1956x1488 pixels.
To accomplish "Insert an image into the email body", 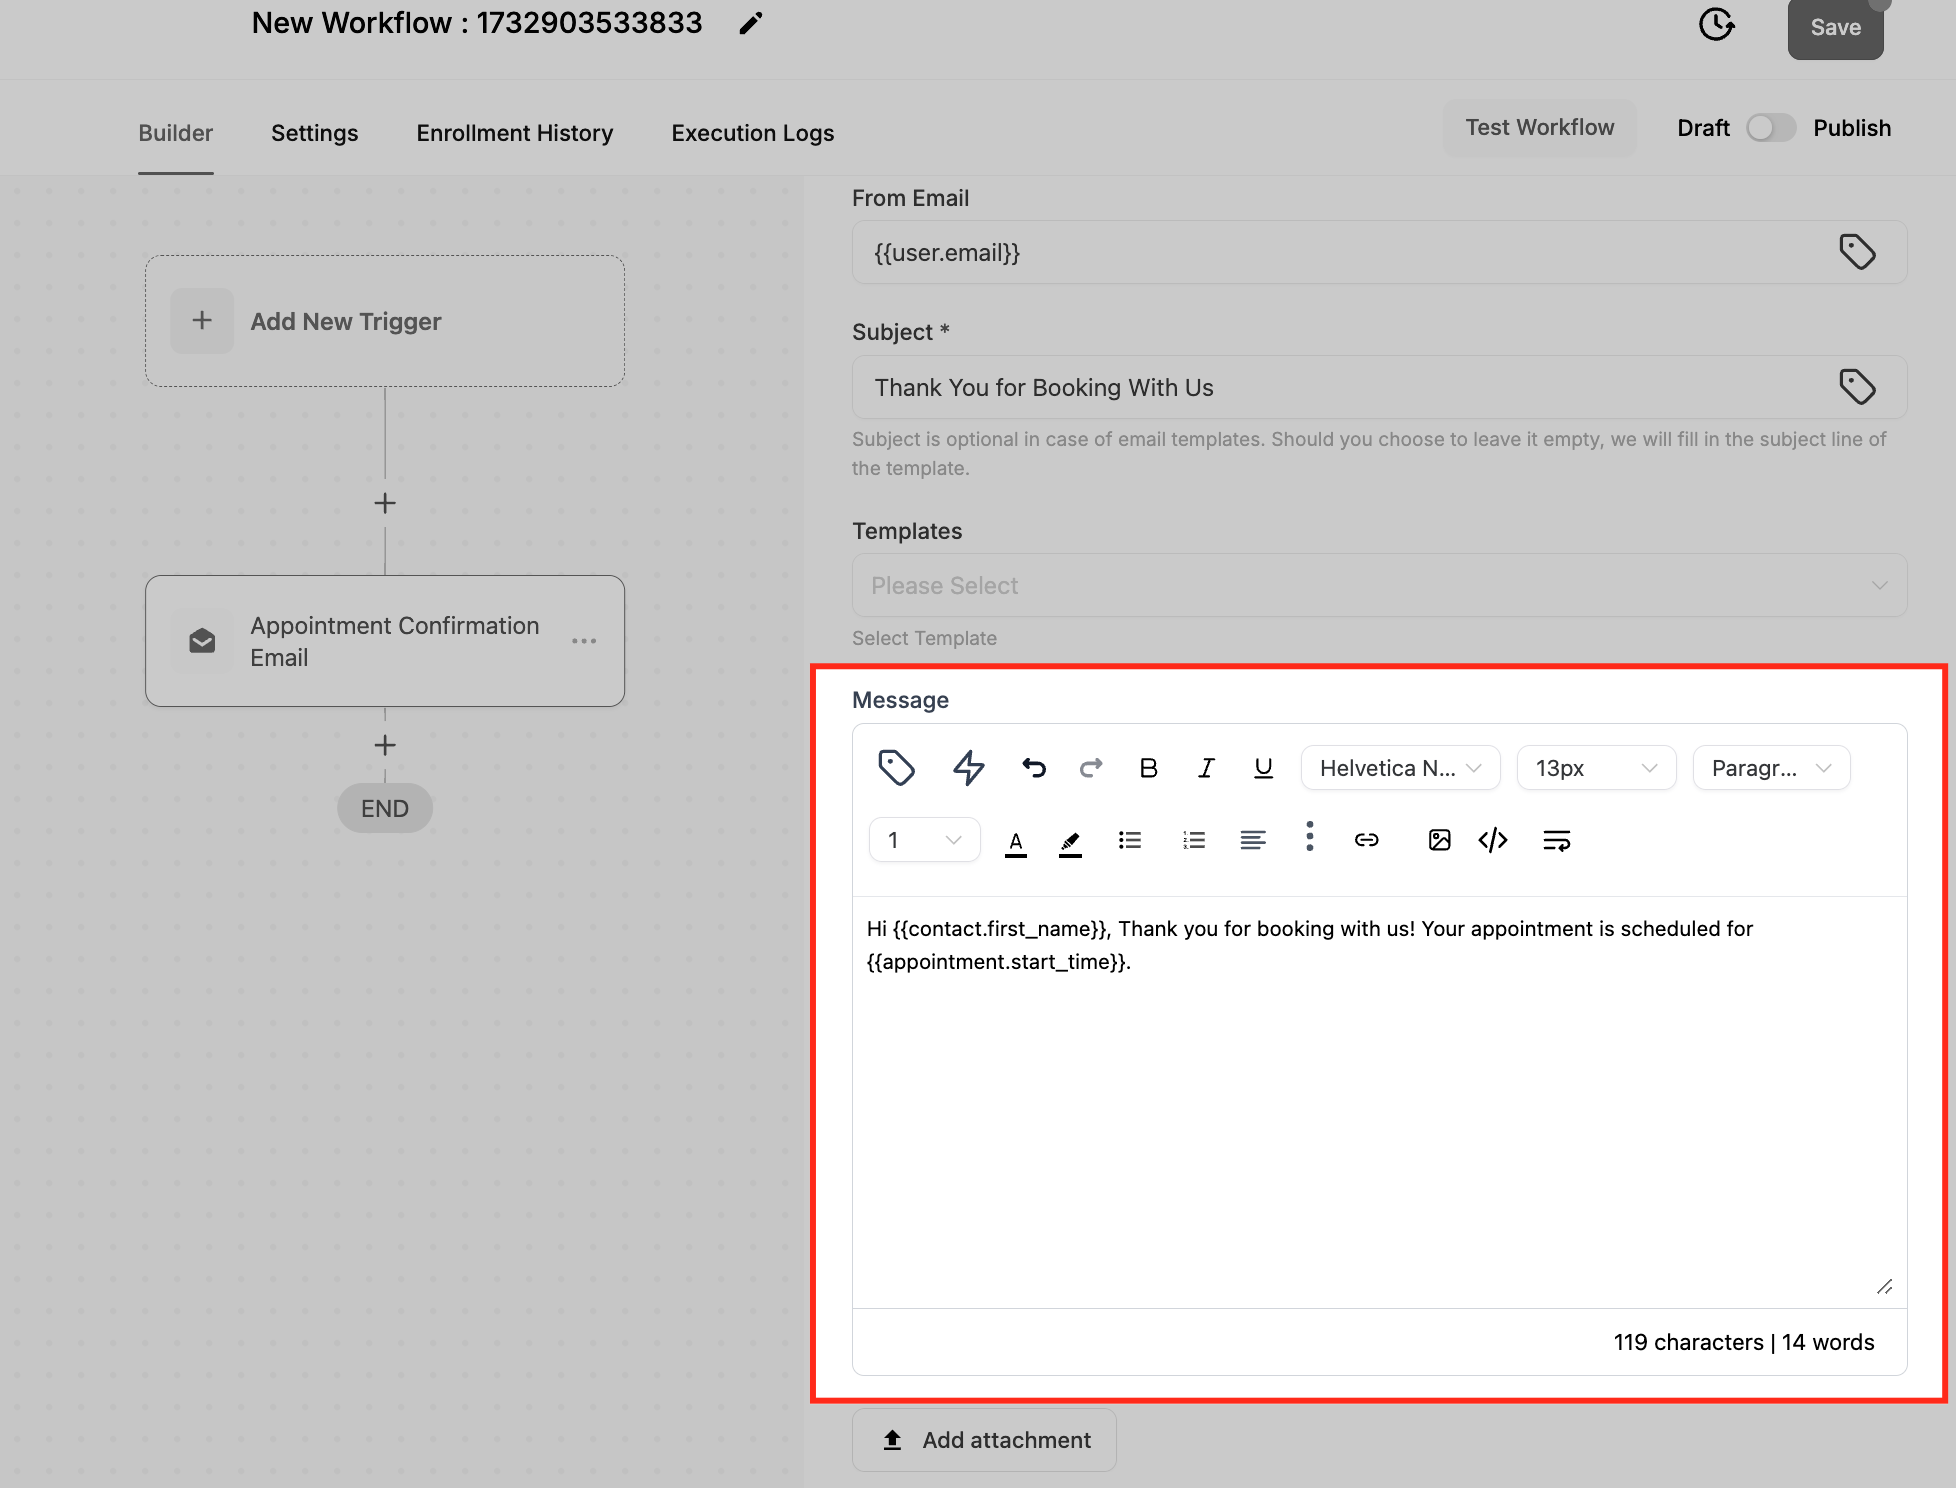I will [1439, 840].
